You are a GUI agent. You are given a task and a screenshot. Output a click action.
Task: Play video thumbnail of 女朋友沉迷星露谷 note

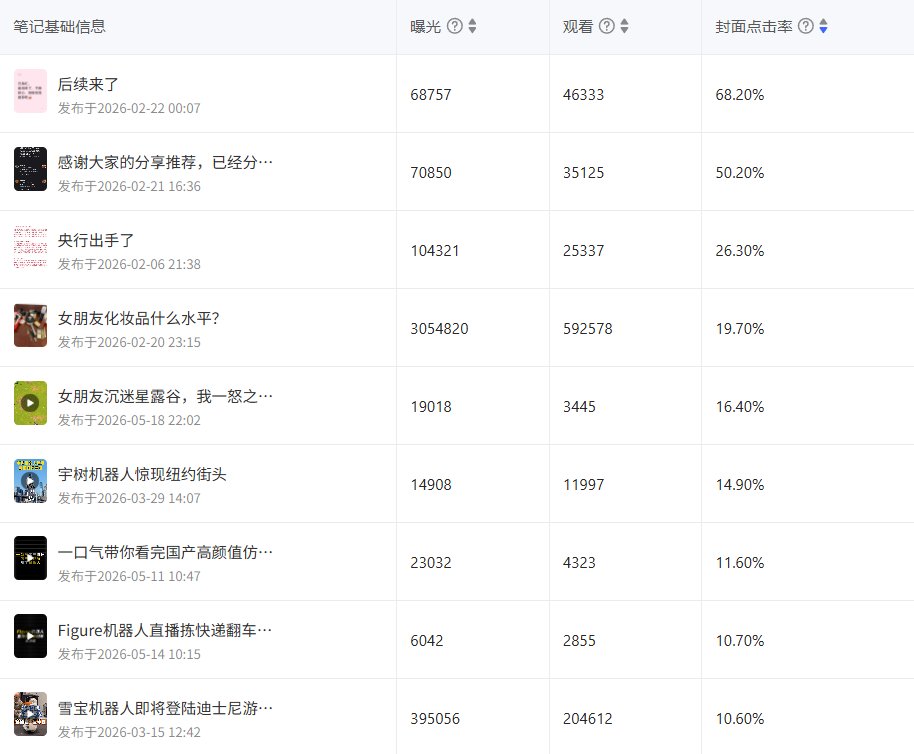click(30, 403)
